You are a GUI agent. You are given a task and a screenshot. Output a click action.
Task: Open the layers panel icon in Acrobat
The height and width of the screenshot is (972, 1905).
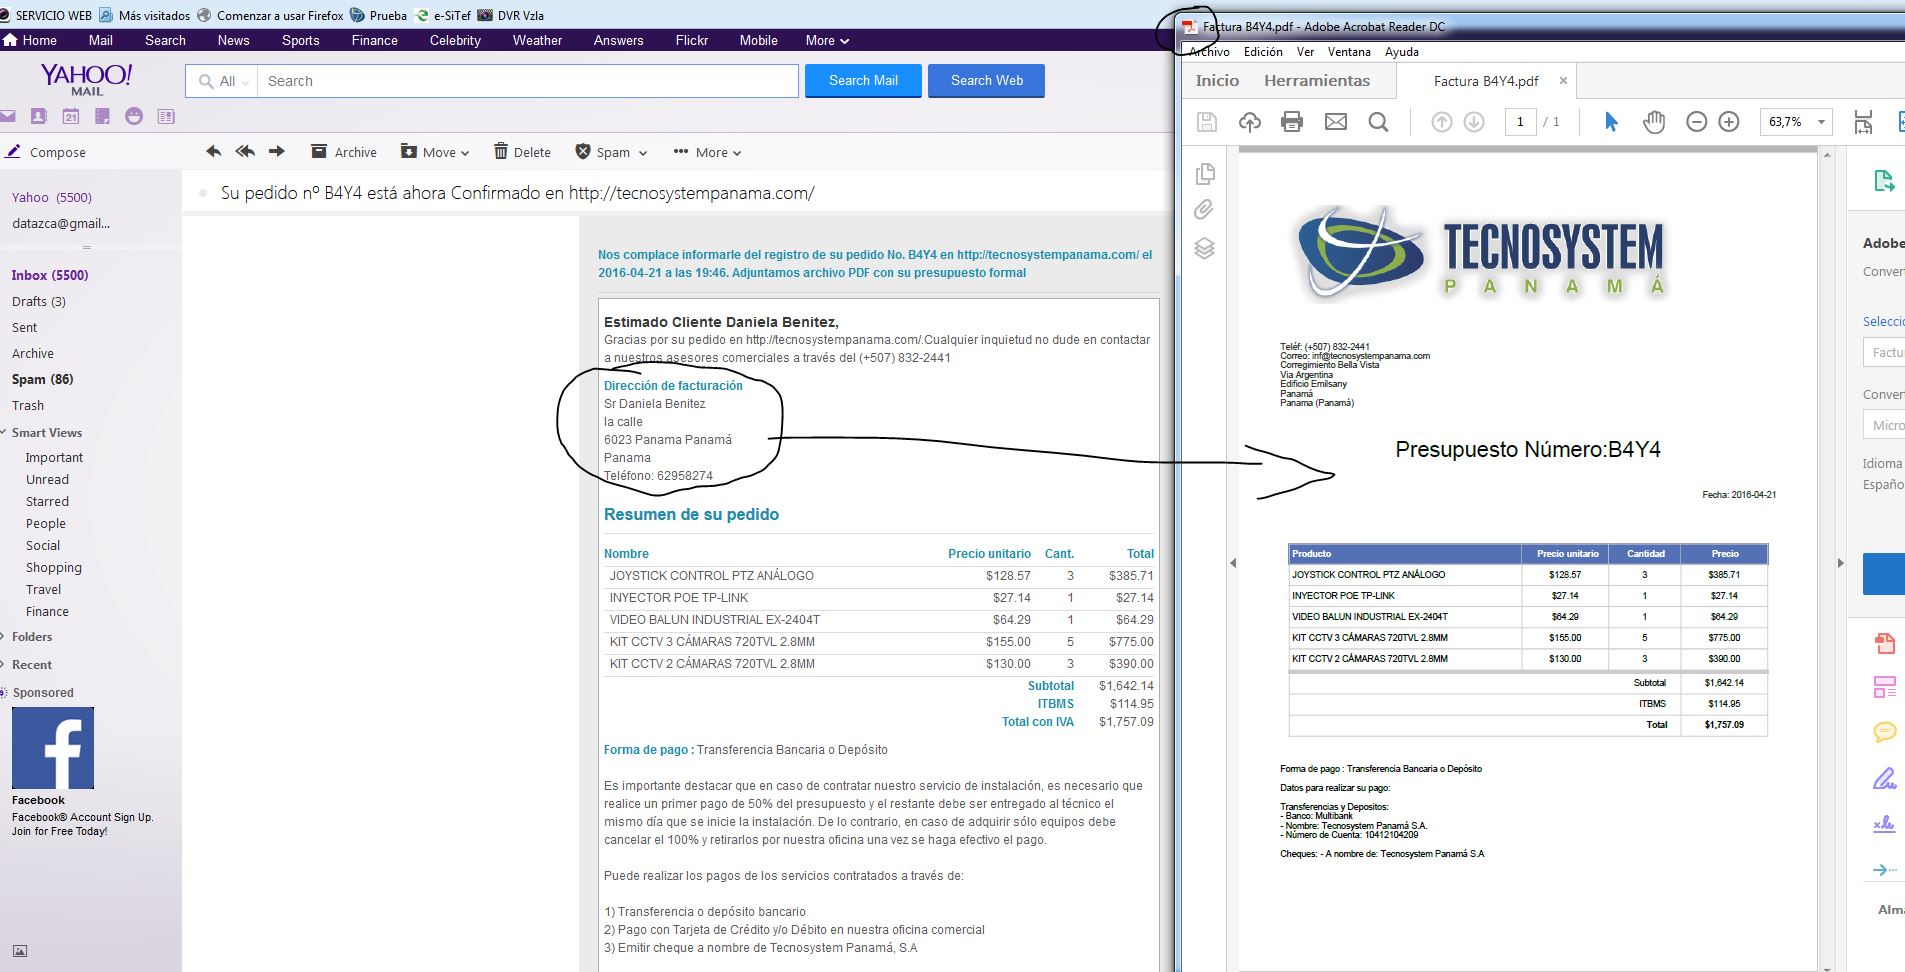pyautogui.click(x=1205, y=248)
